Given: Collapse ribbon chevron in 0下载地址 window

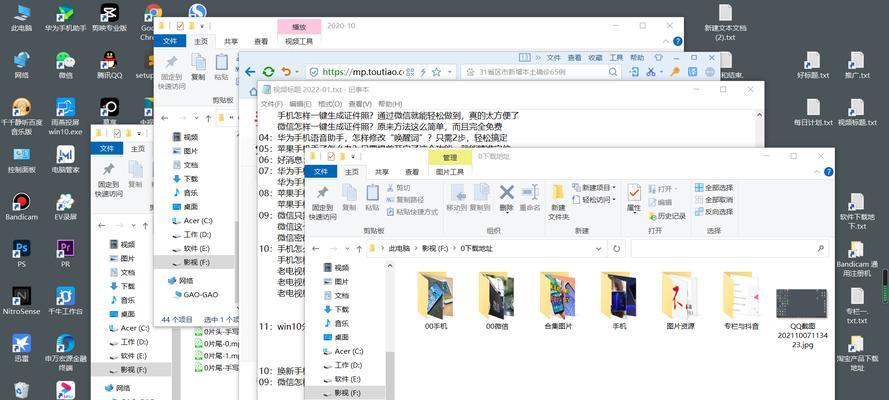Looking at the screenshot, I should point(816,171).
